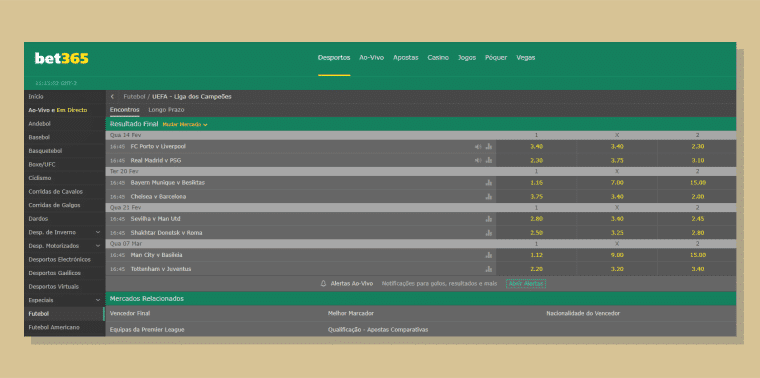Open the Vencedor Final market link
760x378 pixels.
click(x=130, y=314)
